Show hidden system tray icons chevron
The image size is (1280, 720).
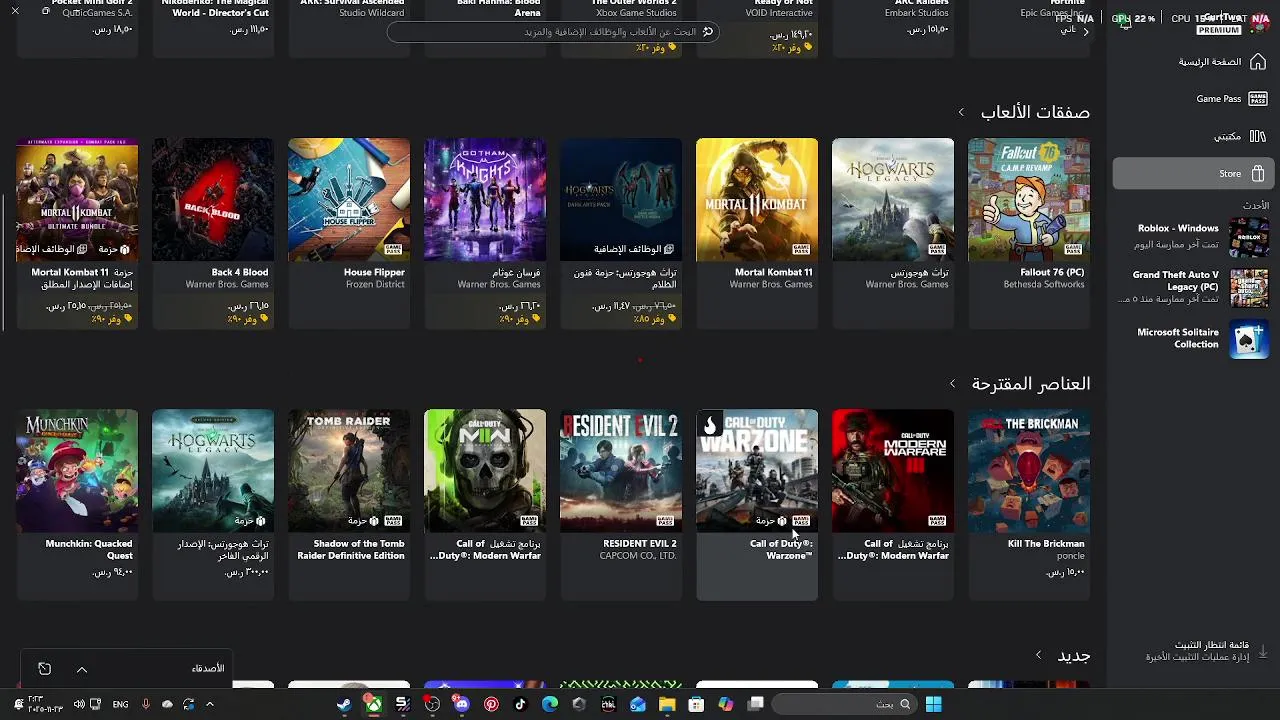point(209,705)
